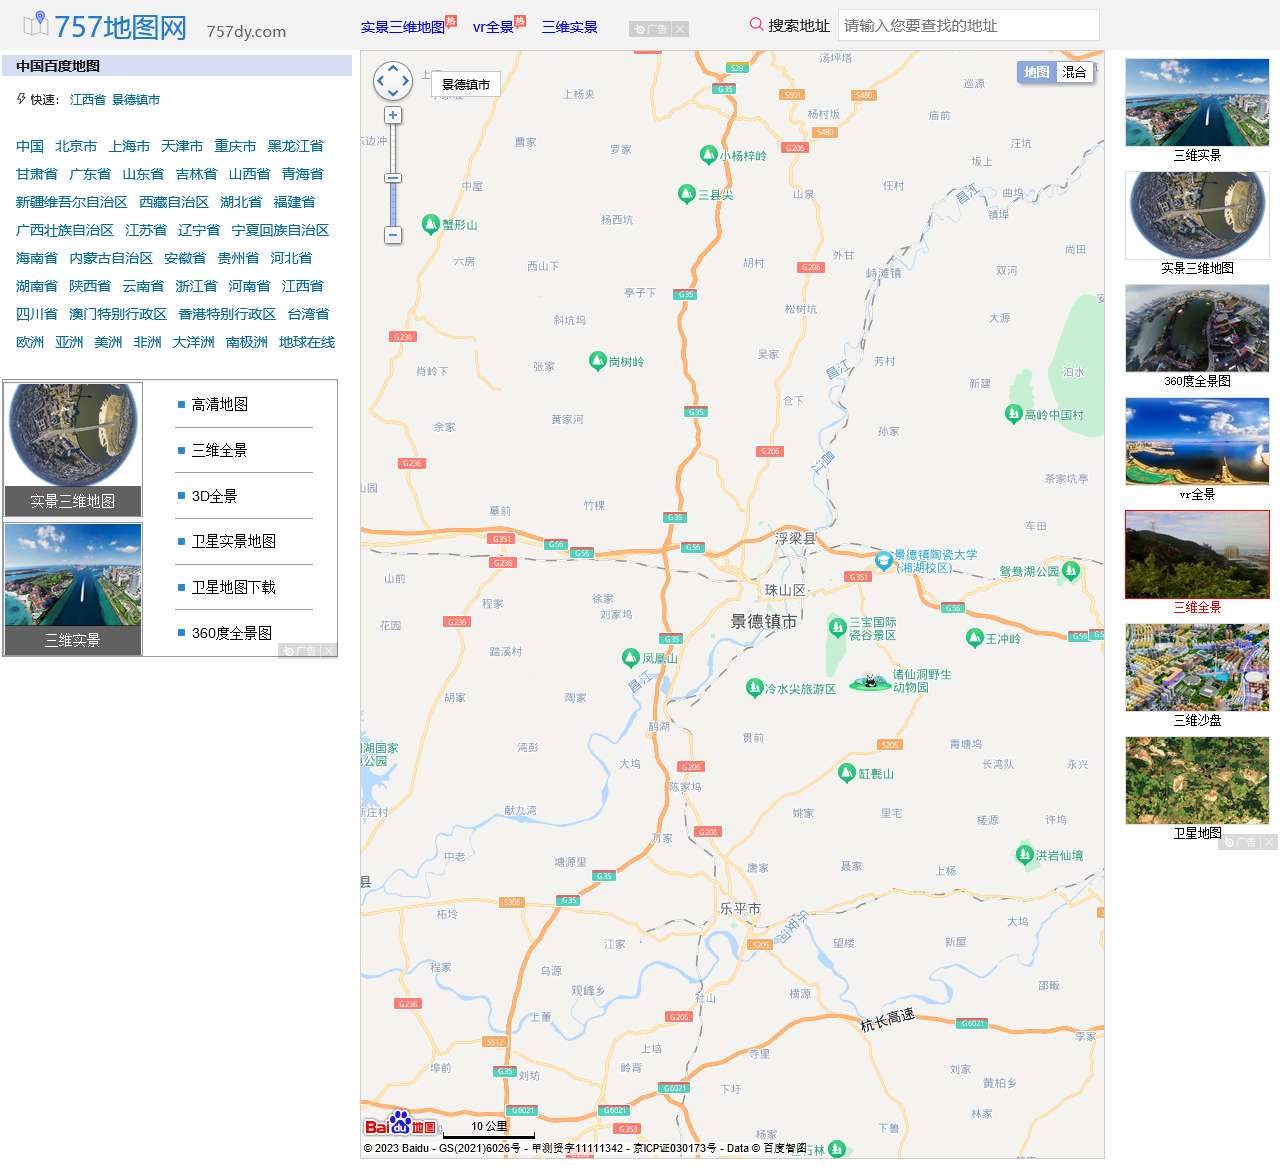Viewport: 1280px width, 1167px height.
Task: Click the map zoom-in plus button
Action: point(393,115)
